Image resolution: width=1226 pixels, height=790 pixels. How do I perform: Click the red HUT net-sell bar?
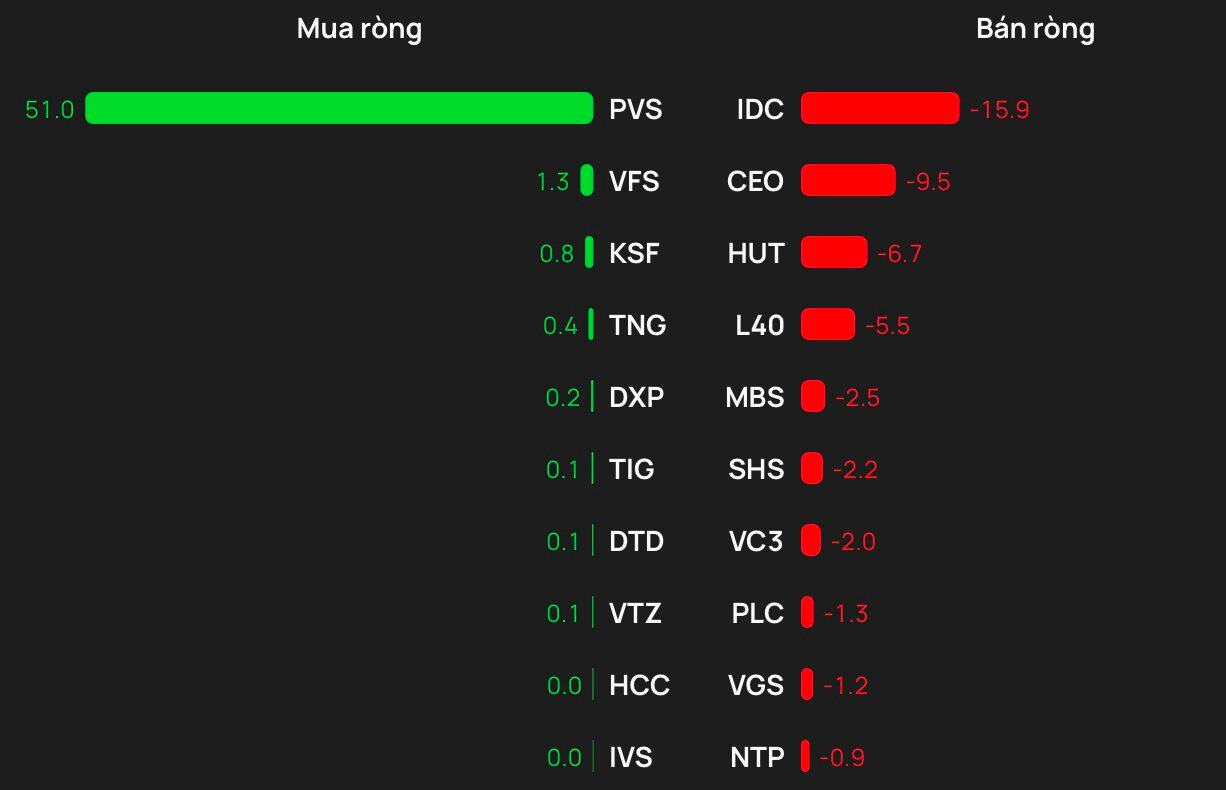(x=834, y=253)
